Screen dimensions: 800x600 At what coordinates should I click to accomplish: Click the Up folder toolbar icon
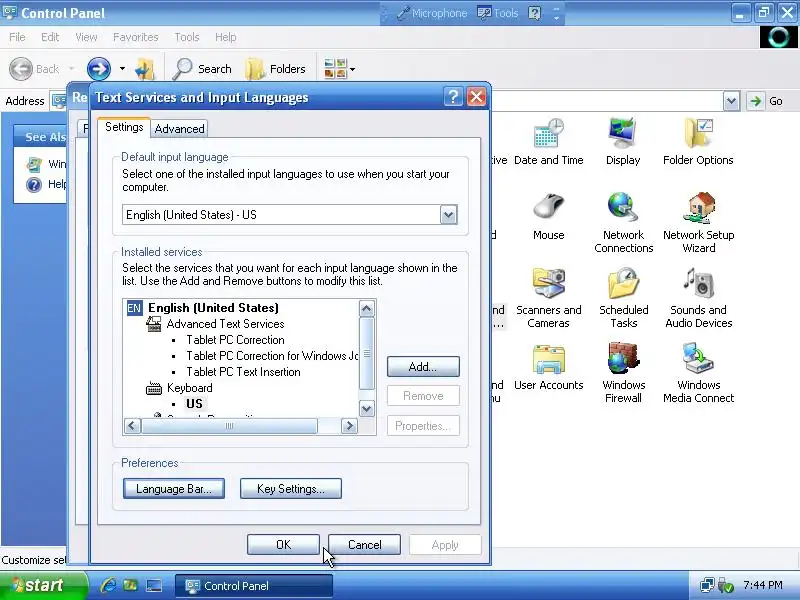(145, 69)
